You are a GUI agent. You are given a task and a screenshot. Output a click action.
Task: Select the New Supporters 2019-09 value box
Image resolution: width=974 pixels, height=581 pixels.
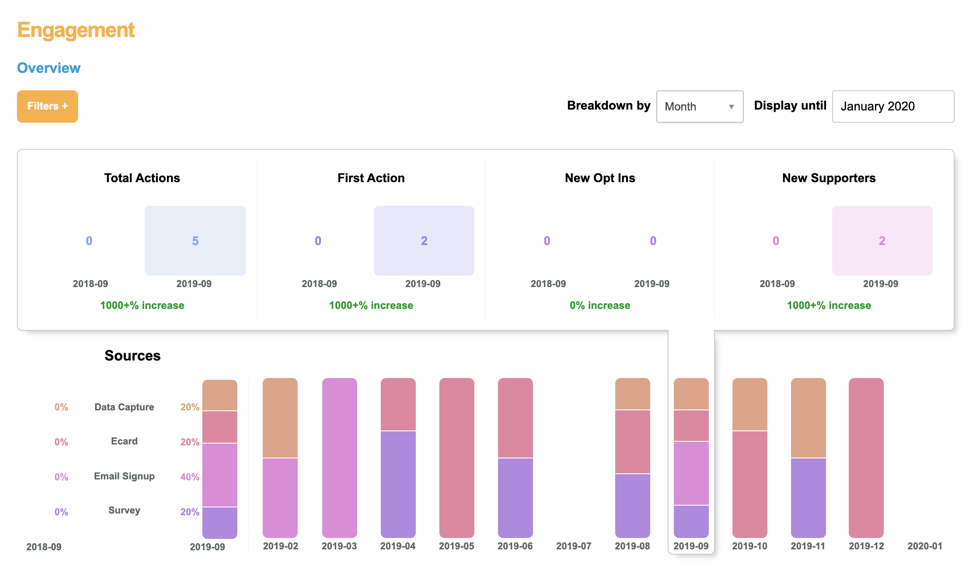[x=882, y=241]
